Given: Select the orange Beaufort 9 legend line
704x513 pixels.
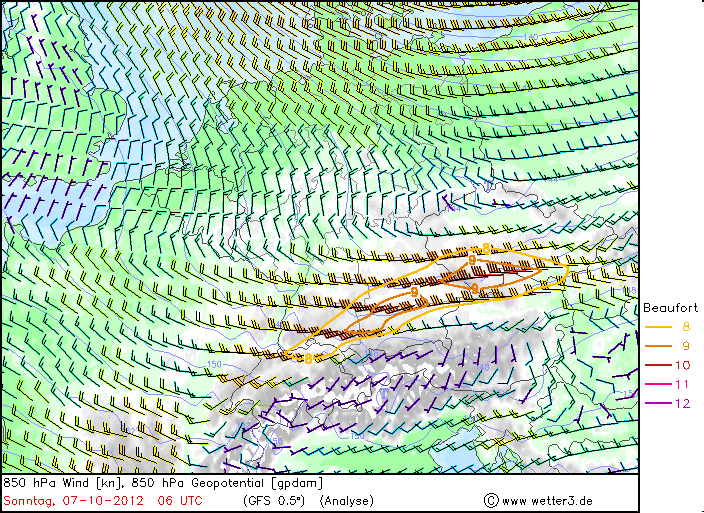Looking at the screenshot, I should click(658, 346).
